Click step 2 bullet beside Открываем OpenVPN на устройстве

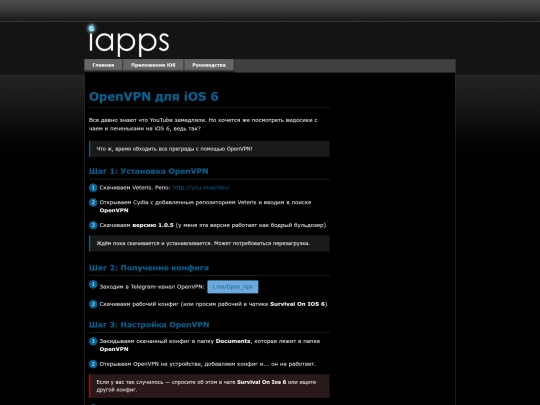(x=93, y=364)
